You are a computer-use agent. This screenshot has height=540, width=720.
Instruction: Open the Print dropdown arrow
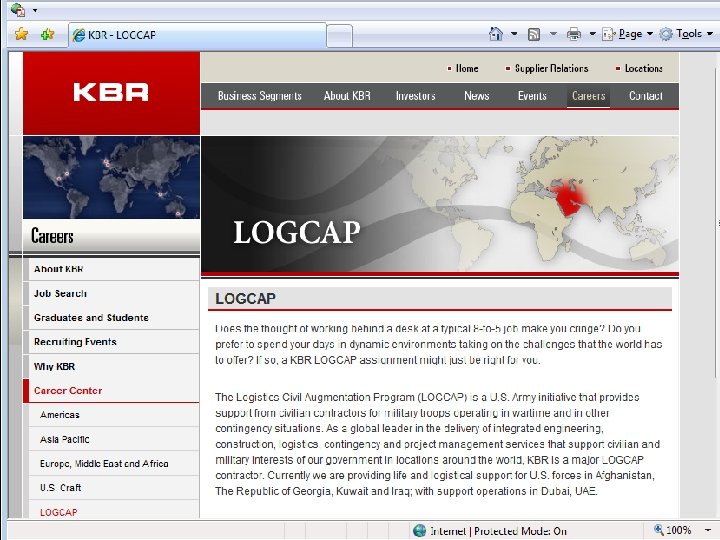592,34
